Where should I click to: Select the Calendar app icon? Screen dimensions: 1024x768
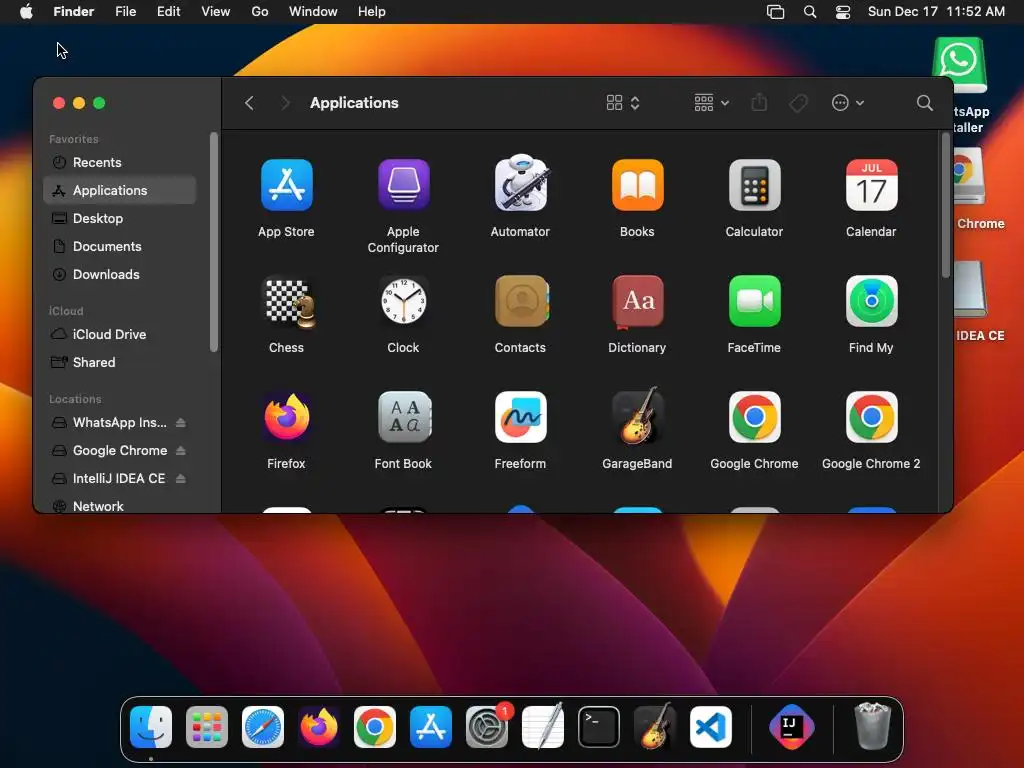[871, 185]
